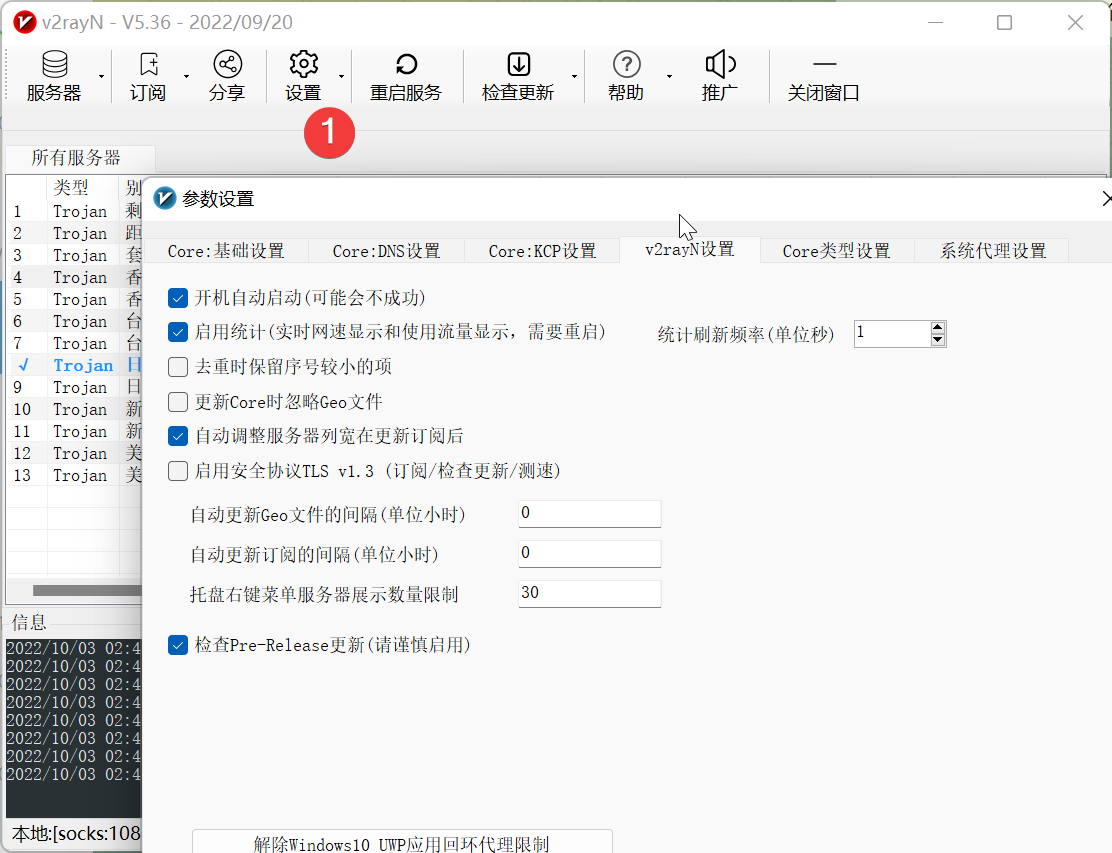Select server row 10 Trojan
The image size is (1112, 853).
pos(74,409)
